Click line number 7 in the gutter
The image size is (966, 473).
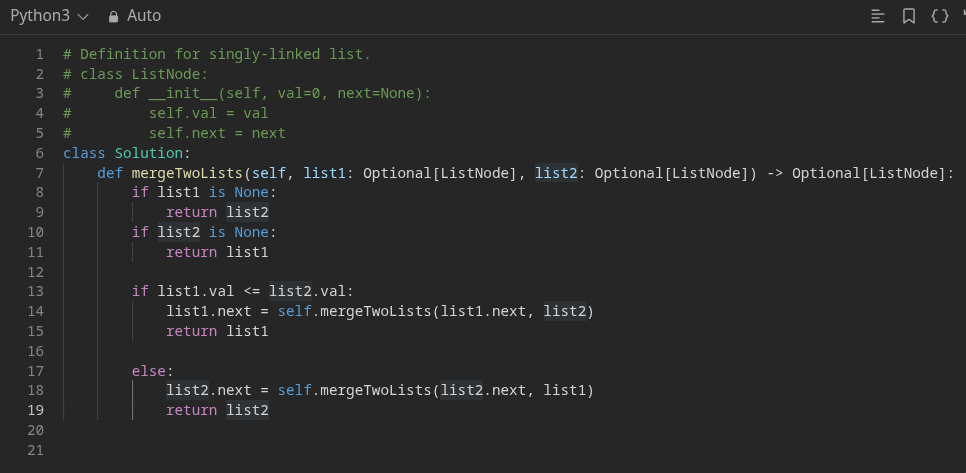click(x=39, y=173)
